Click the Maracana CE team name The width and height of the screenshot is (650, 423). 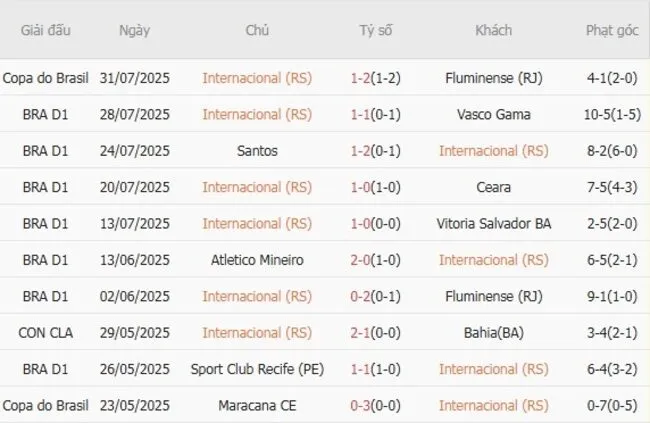[257, 405]
